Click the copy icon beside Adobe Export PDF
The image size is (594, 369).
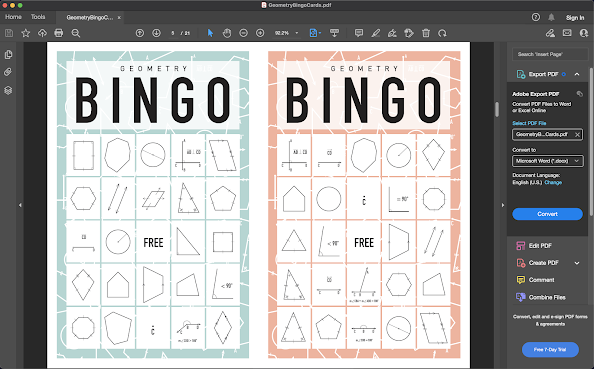(579, 94)
